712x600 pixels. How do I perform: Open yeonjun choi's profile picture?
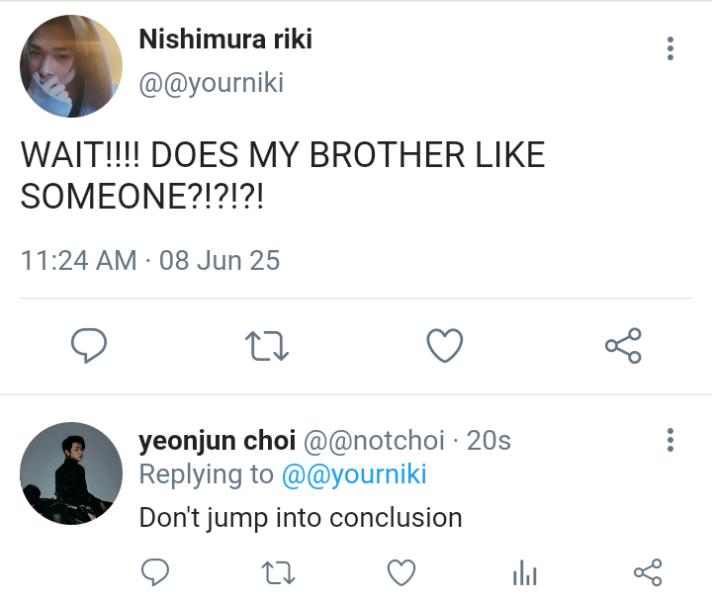pyautogui.click(x=71, y=474)
